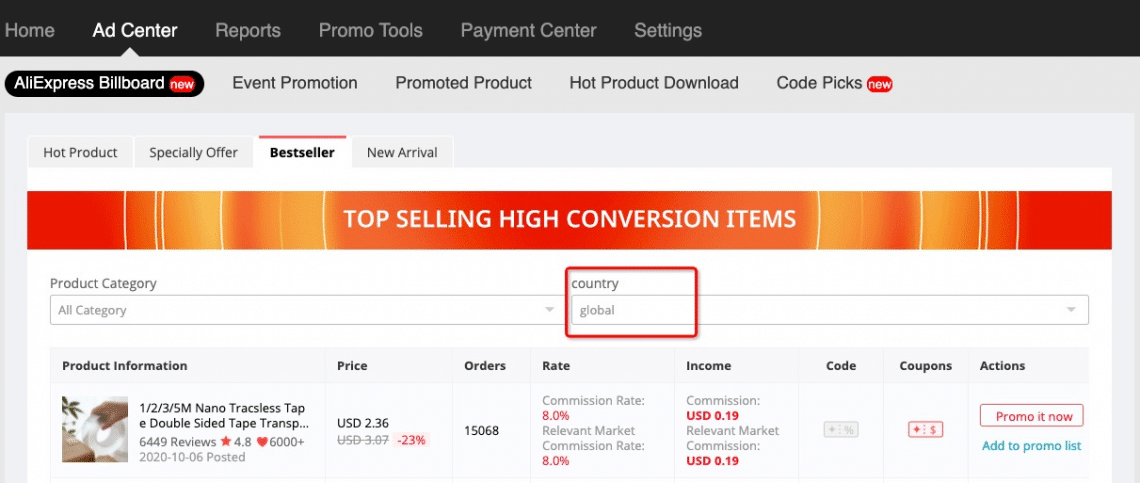Click the Promo it now button
The image size is (1140, 483).
click(1033, 416)
